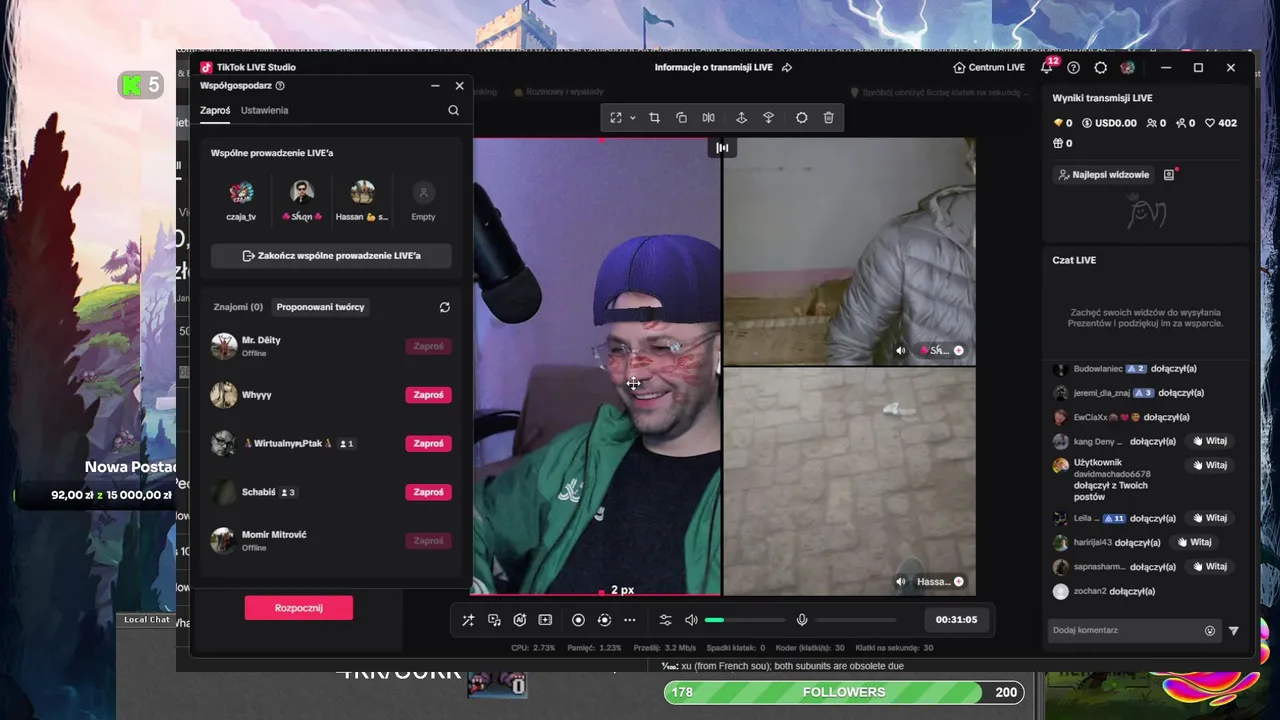
Task: Welcome Leila with Witaj button
Action: click(1209, 518)
